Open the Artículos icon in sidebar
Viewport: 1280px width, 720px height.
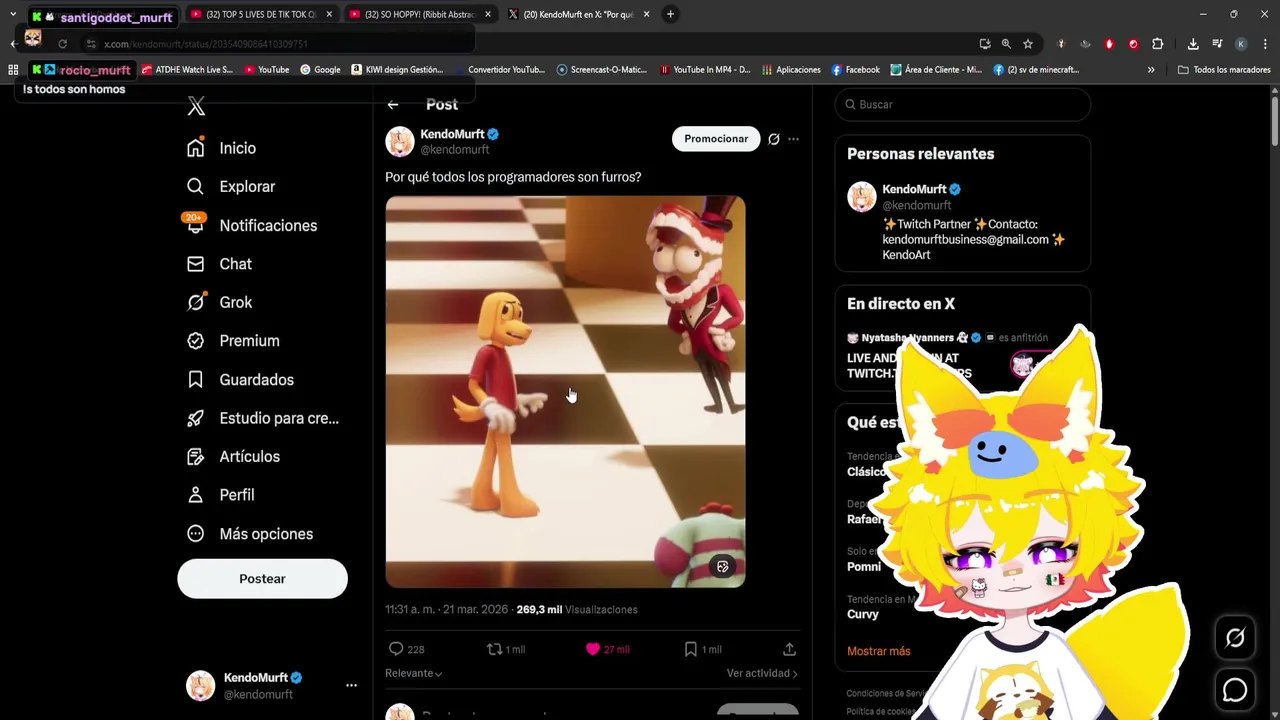point(196,457)
